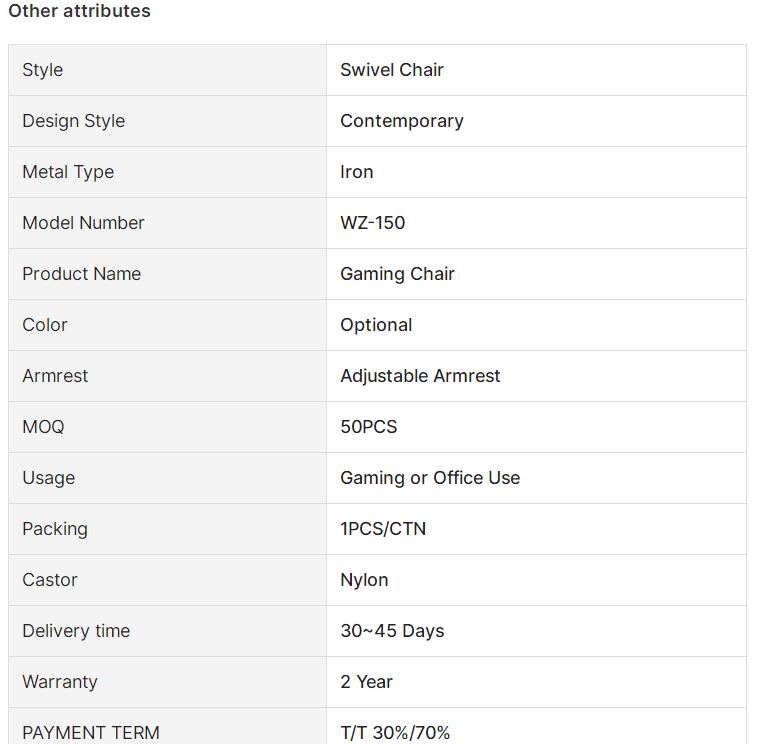Click the WZ-150 model number
Image resolution: width=757 pixels, height=744 pixels.
tap(373, 223)
